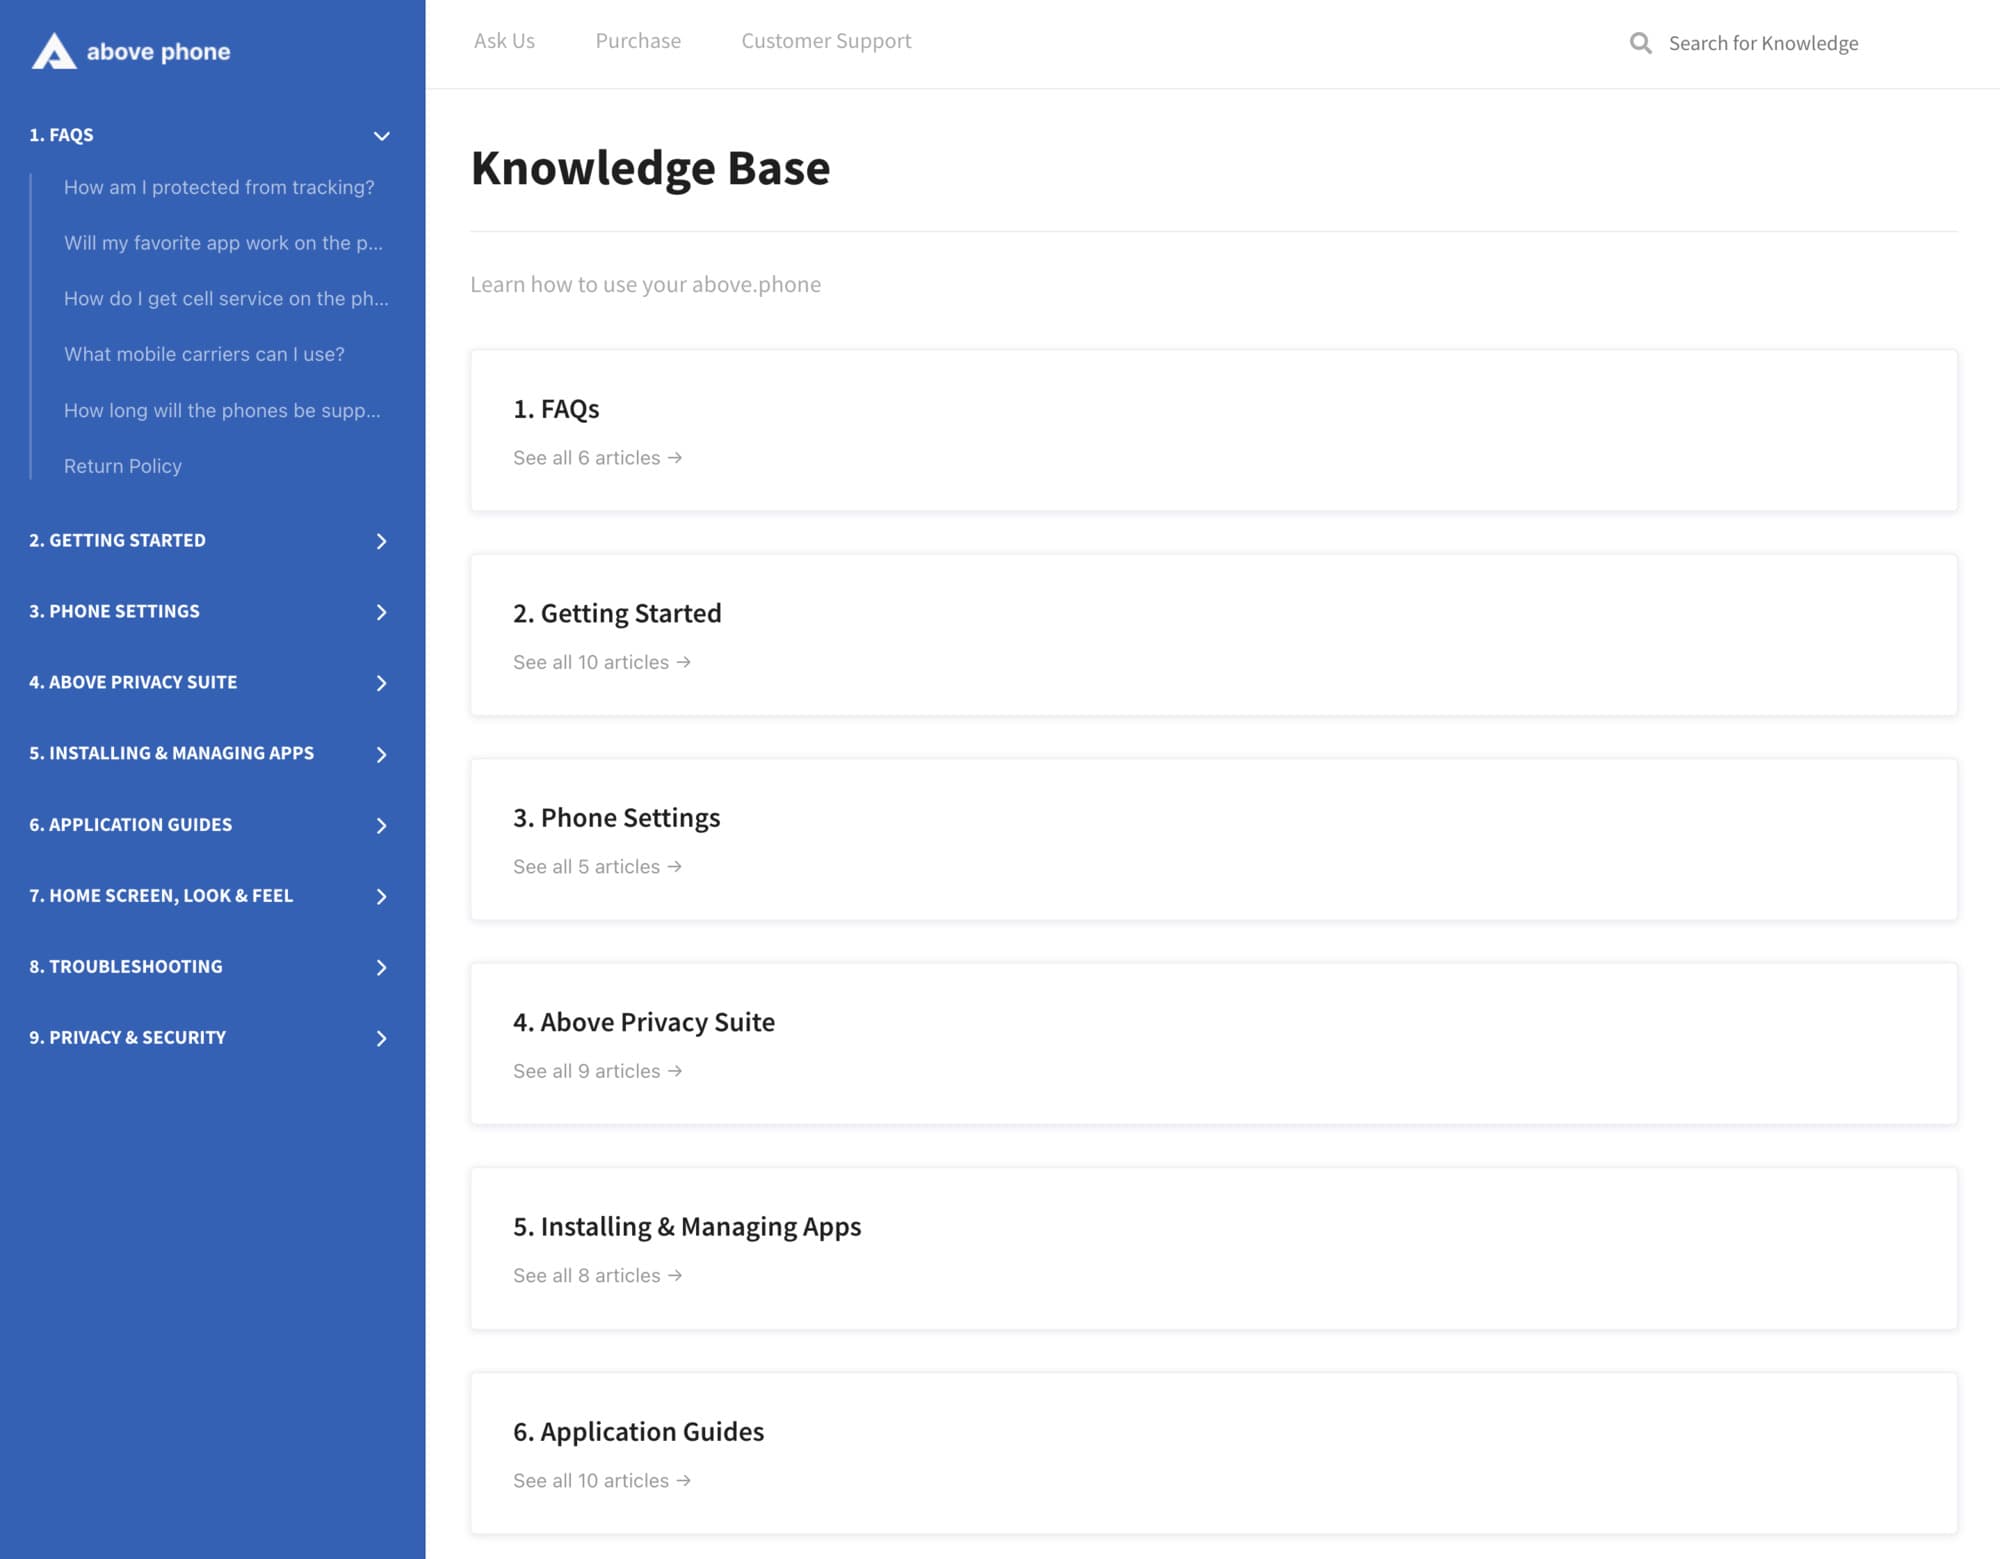Expand the 3. Phone Settings sidebar chevron
Image resolution: width=2000 pixels, height=1559 pixels.
381,612
